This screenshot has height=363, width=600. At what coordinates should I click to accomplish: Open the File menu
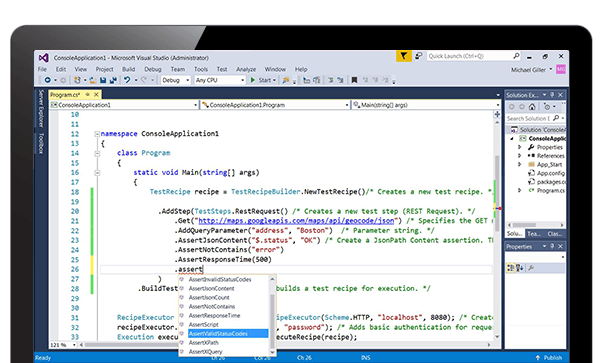[x=42, y=69]
